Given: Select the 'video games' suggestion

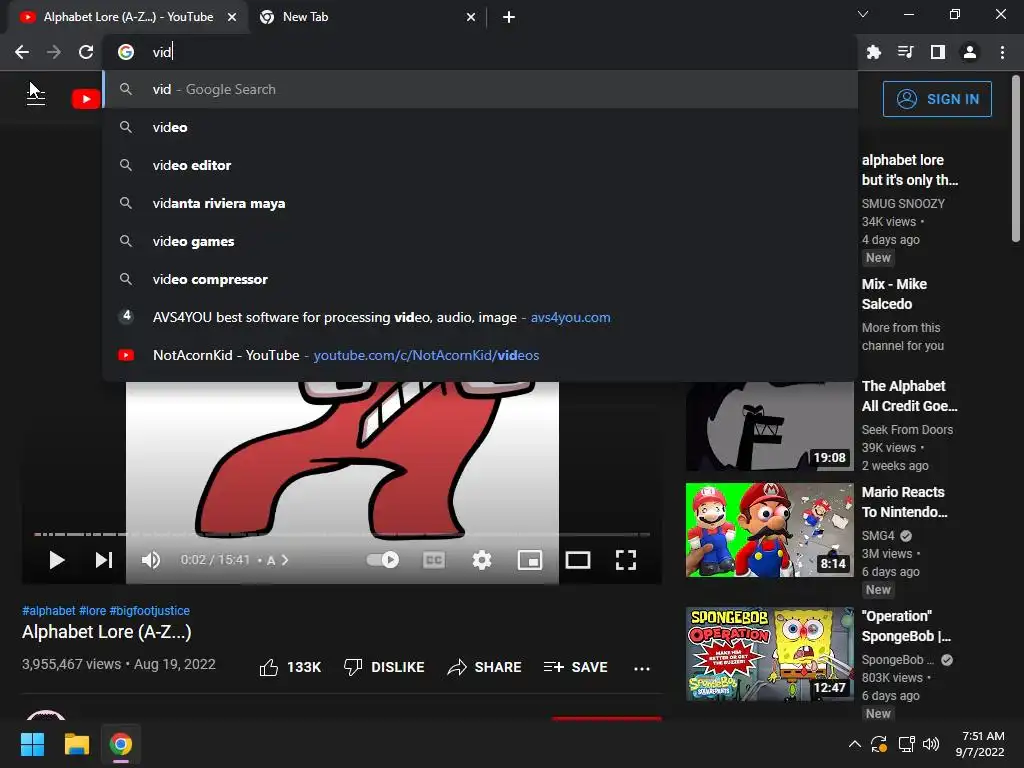Looking at the screenshot, I should tap(480, 241).
